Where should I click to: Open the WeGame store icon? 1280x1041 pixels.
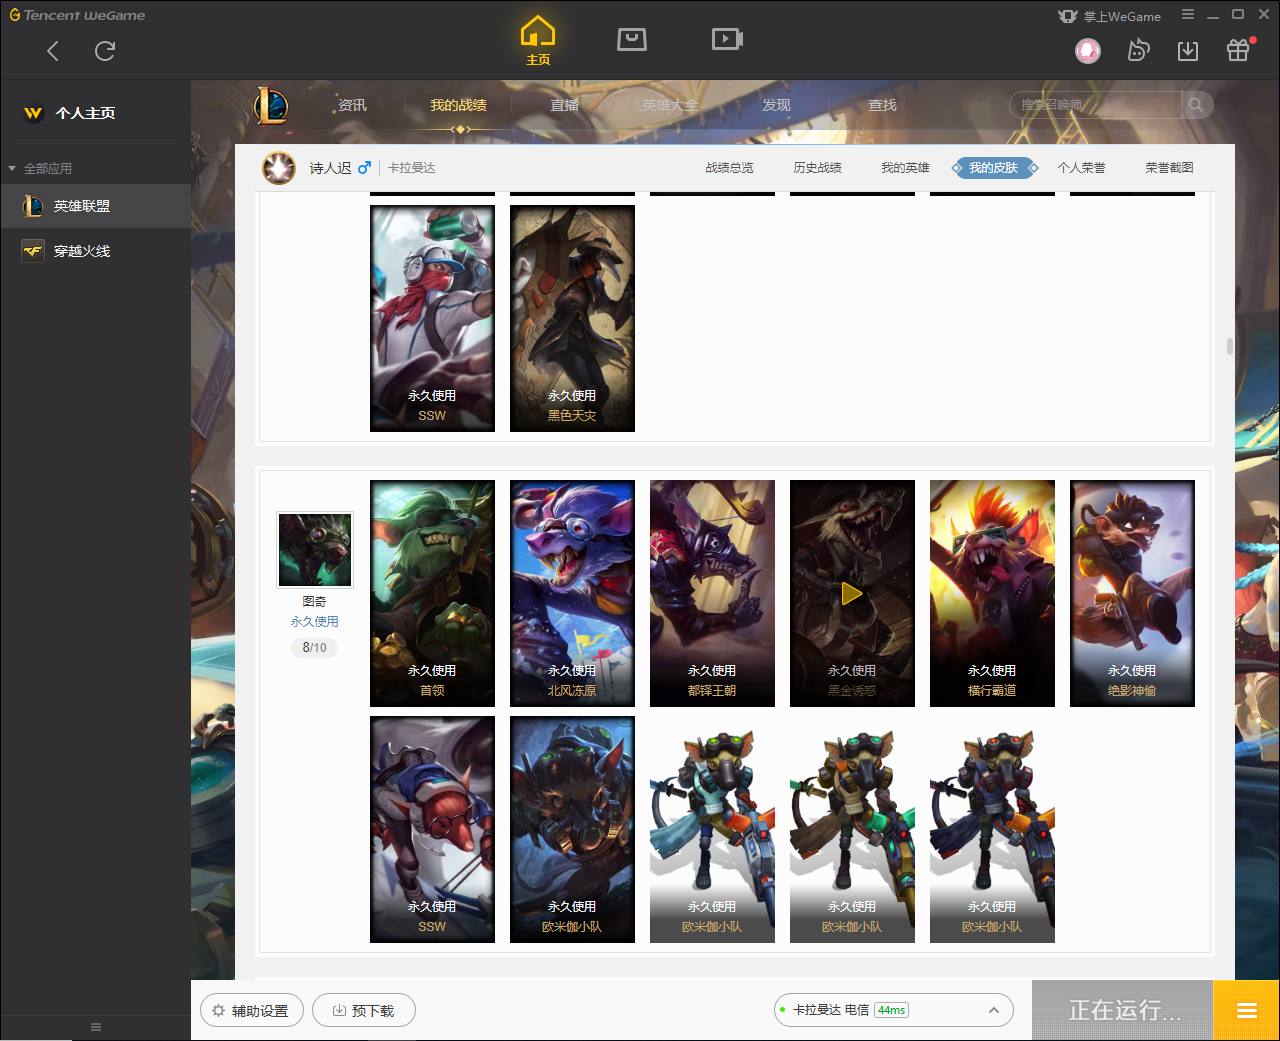632,39
